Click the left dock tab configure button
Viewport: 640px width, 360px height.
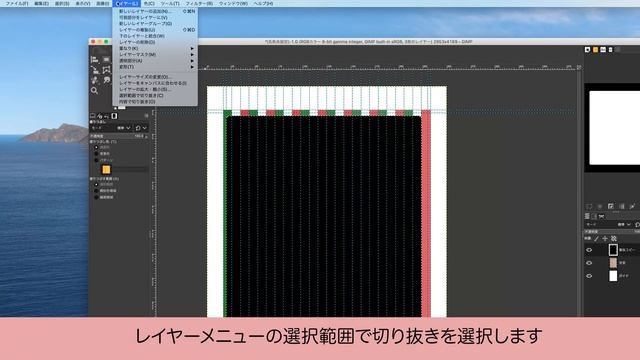(x=147, y=116)
